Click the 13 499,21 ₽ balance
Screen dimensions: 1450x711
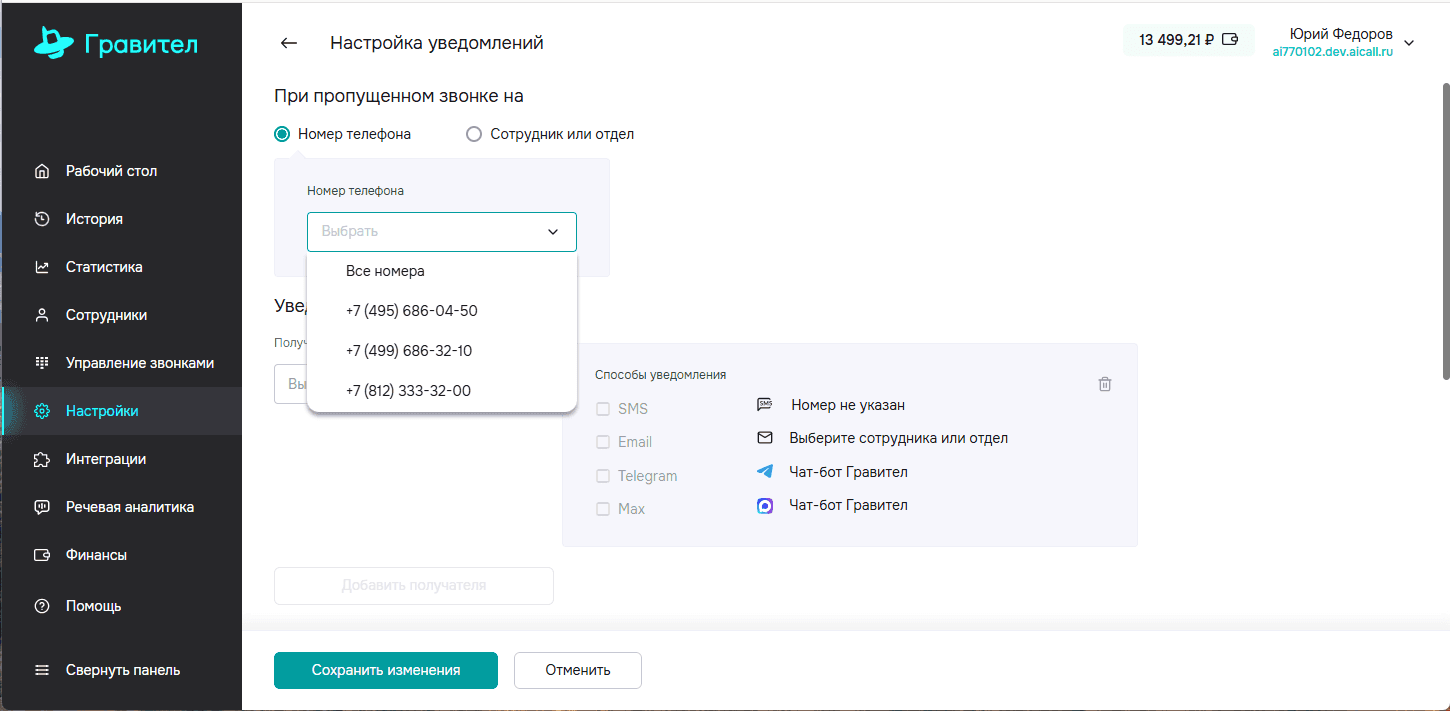click(x=1176, y=40)
